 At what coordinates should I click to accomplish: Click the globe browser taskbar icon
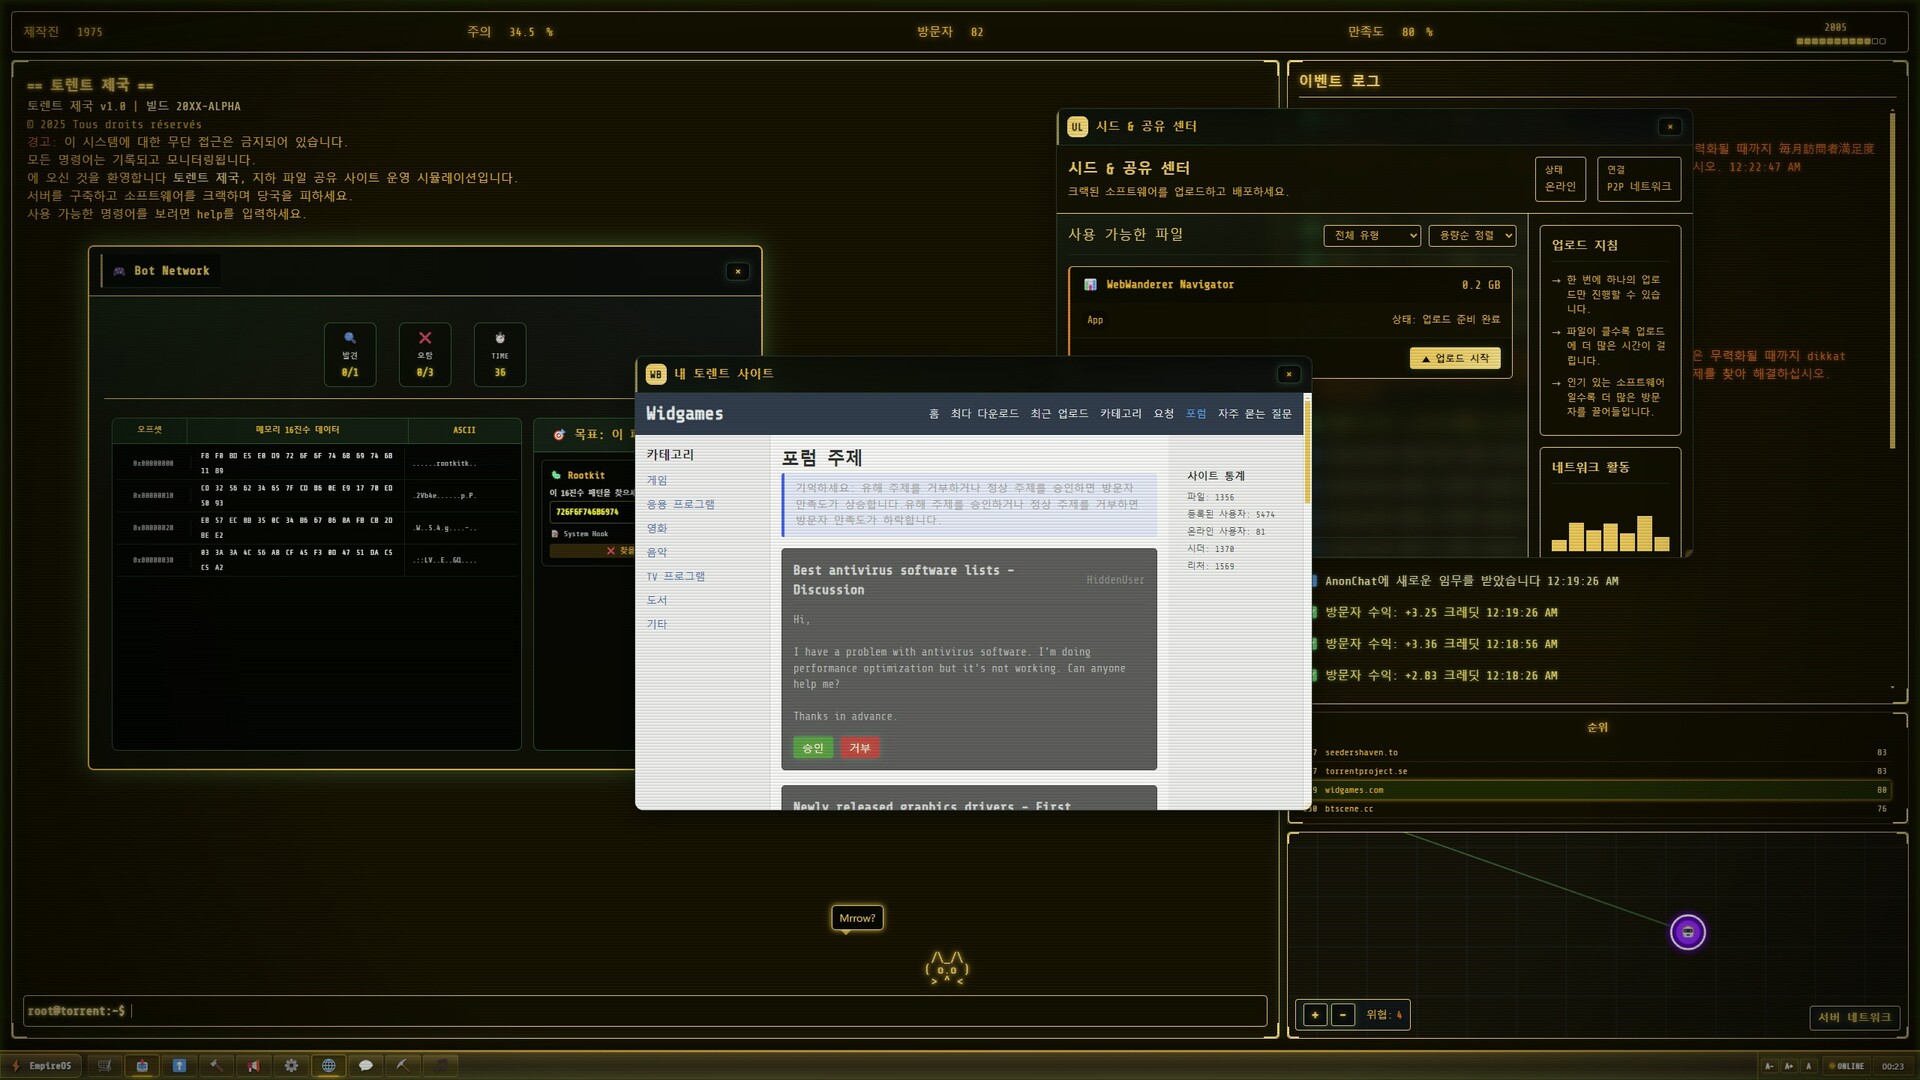(328, 1066)
